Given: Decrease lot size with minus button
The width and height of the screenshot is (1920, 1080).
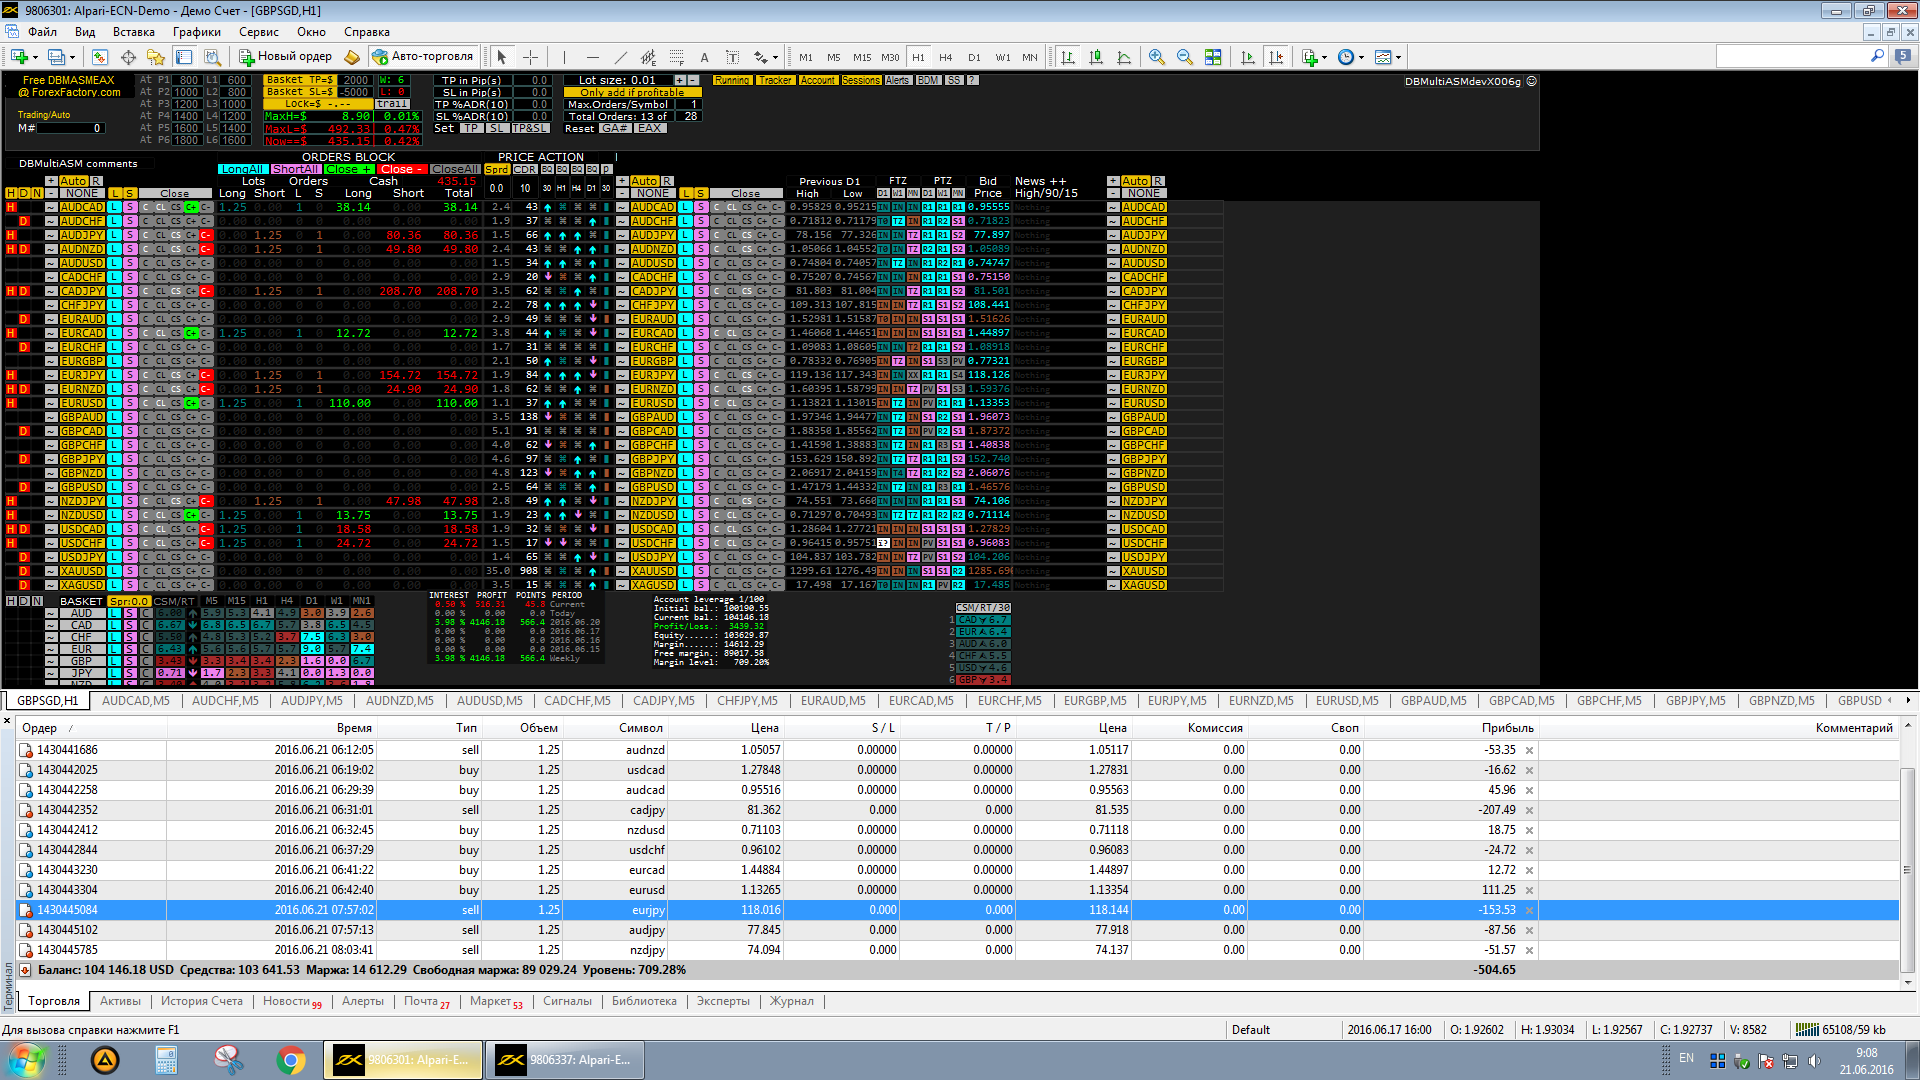Looking at the screenshot, I should tap(693, 80).
